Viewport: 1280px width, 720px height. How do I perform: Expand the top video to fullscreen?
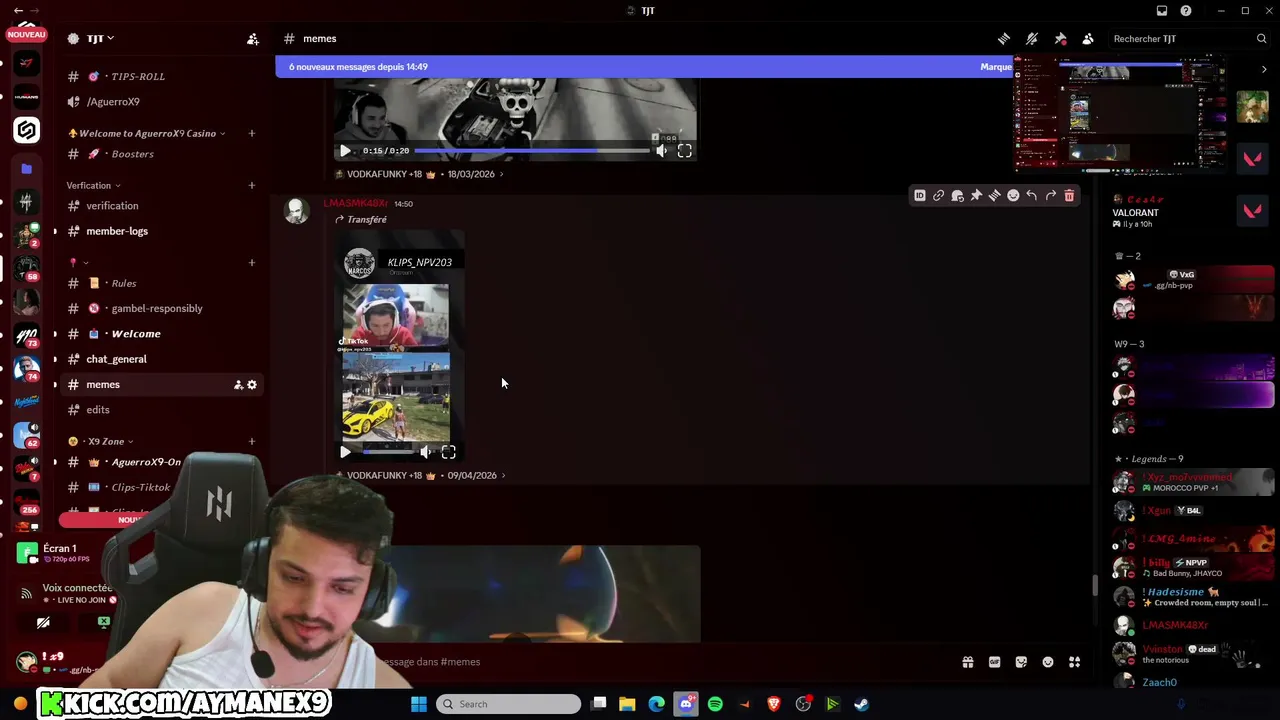(684, 151)
